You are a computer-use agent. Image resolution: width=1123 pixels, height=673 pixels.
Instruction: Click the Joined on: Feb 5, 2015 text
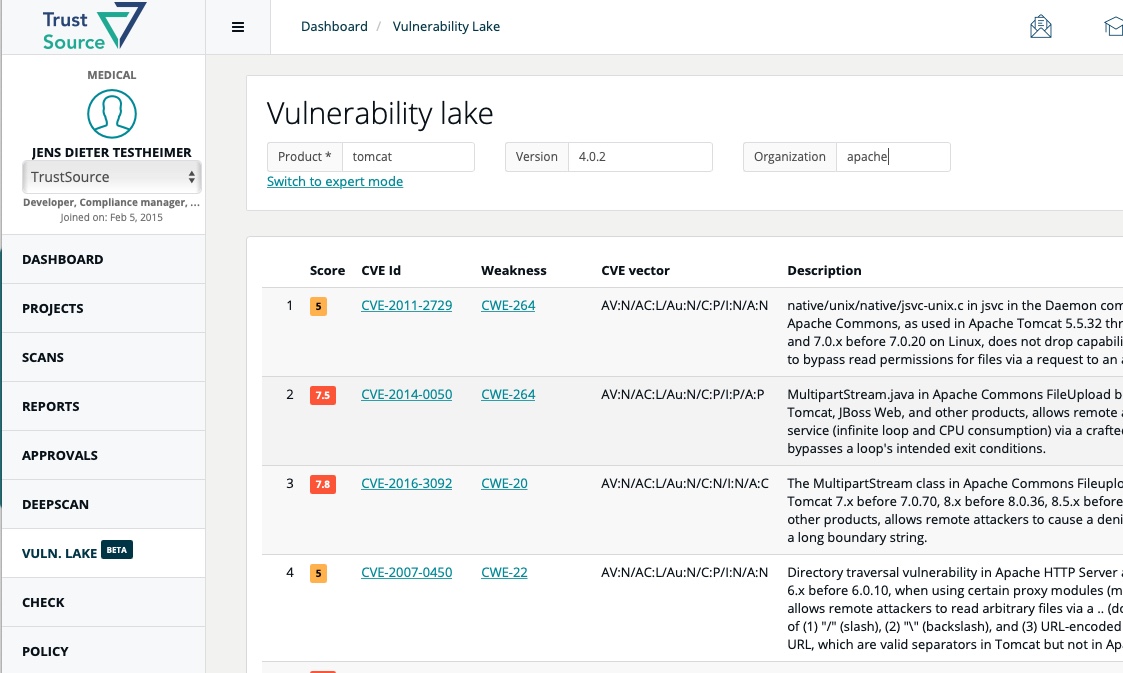[x=112, y=218]
